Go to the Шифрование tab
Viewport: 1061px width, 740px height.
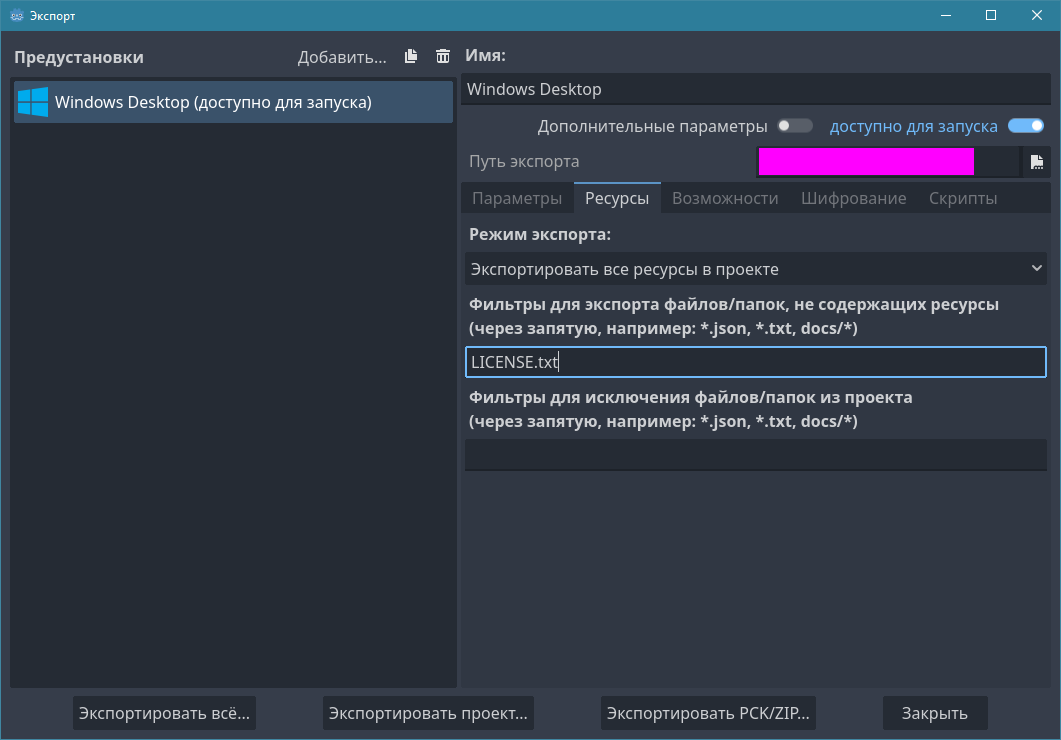coord(853,198)
